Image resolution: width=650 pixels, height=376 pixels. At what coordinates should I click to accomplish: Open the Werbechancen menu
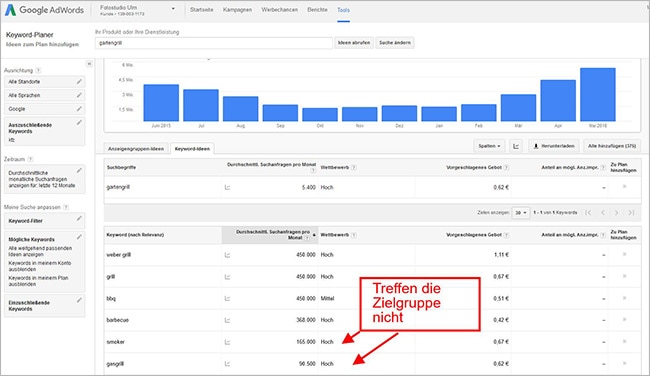279,10
